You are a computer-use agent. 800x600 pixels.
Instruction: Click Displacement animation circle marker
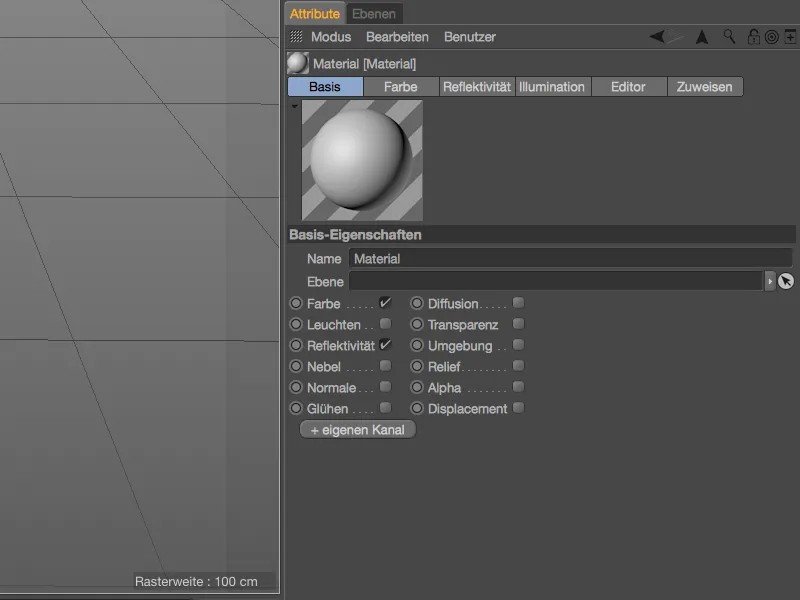[x=417, y=408]
